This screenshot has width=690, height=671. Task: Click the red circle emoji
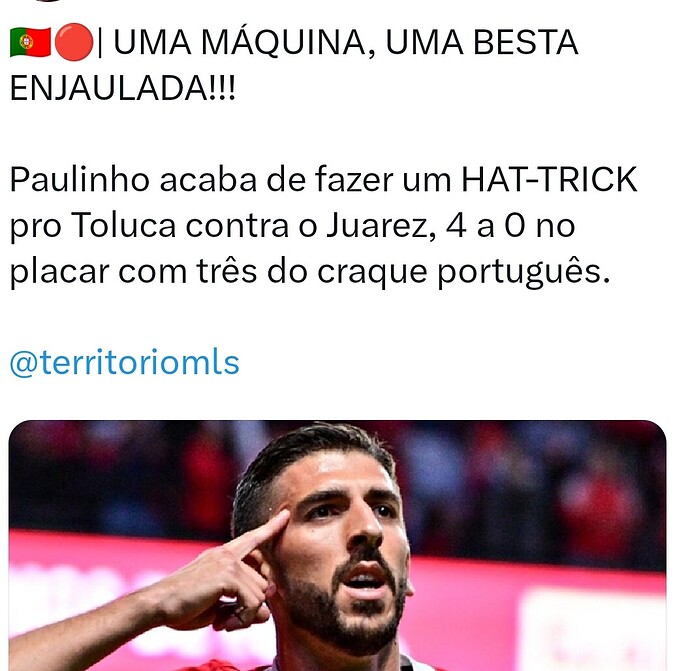pyautogui.click(x=73, y=42)
